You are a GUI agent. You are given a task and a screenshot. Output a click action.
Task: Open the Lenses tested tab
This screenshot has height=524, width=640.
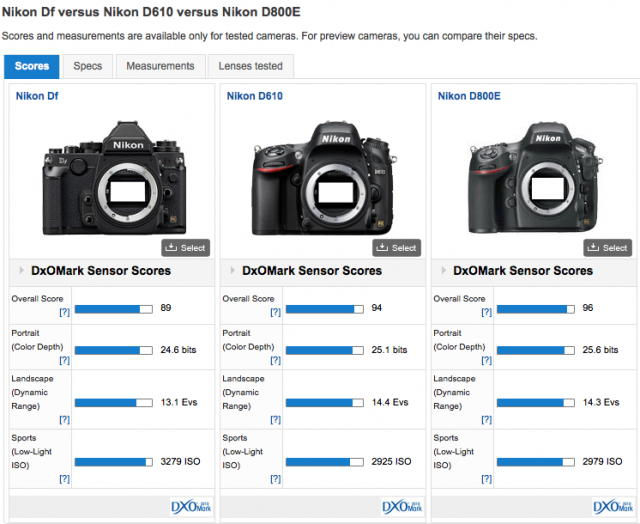click(x=251, y=66)
